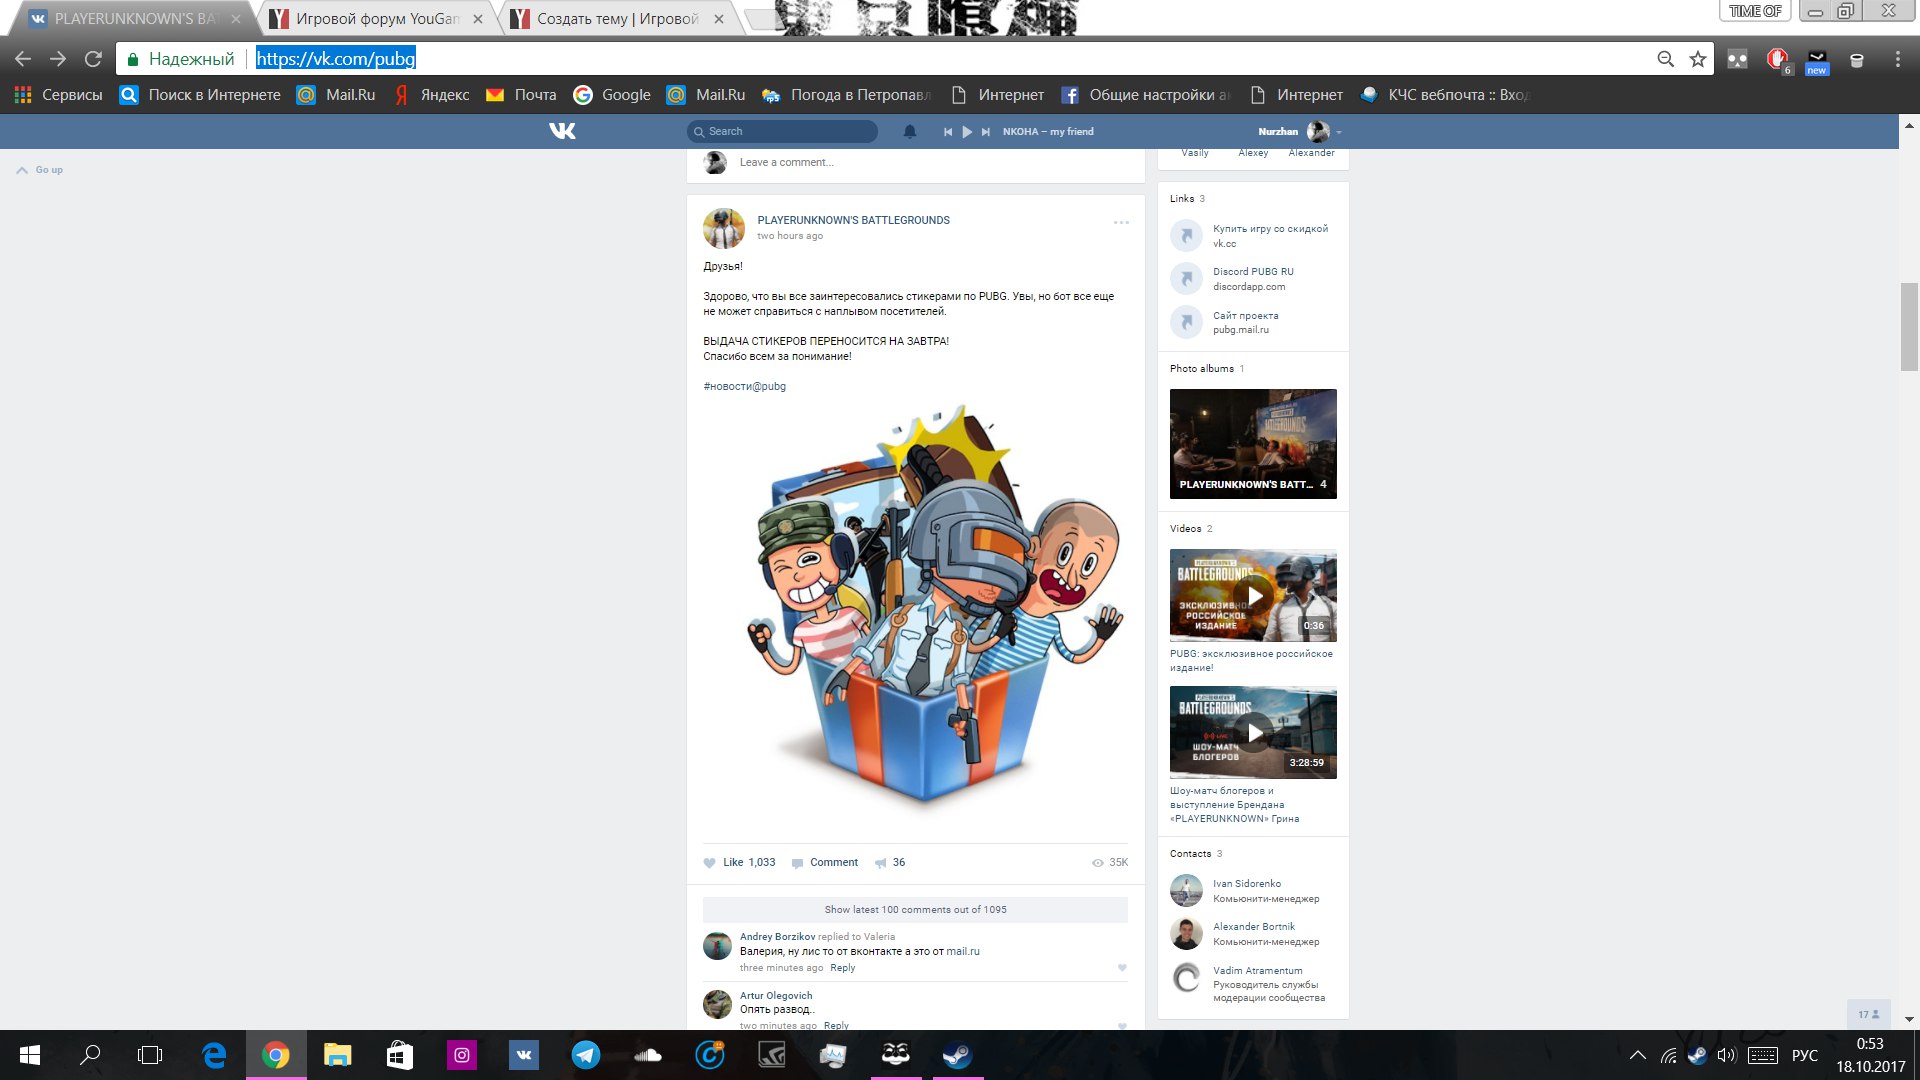Open Погода в Петропавл bookmark
This screenshot has width=1920, height=1080.
[846, 95]
